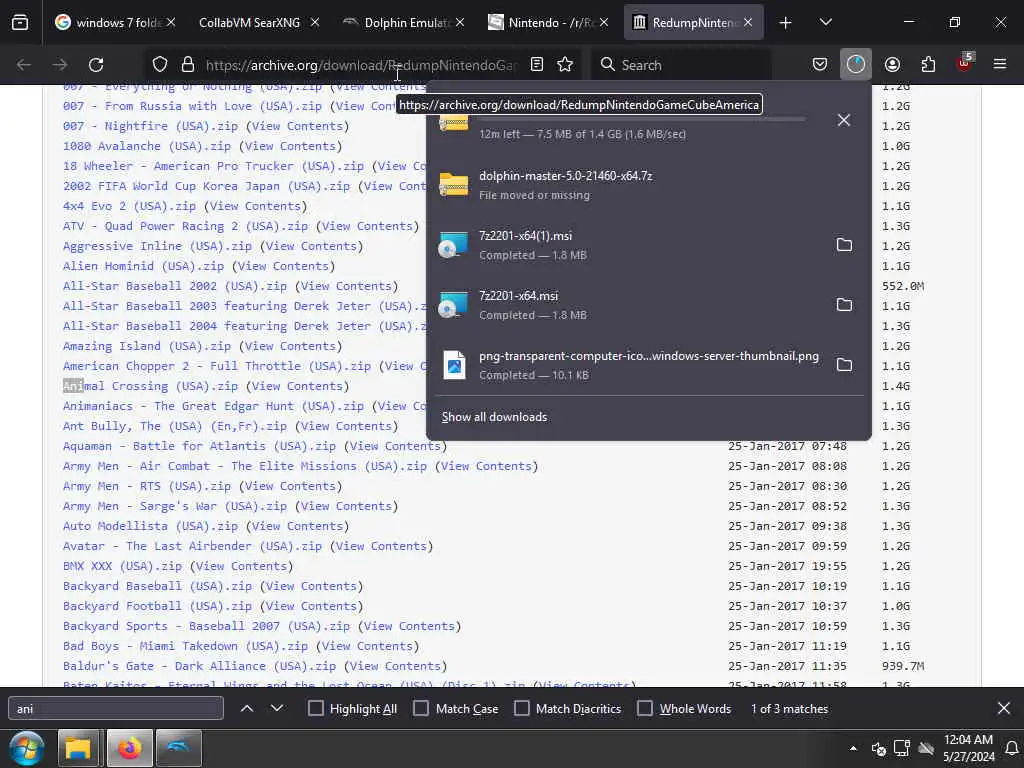1024x768 pixels.
Task: Expand the list all tabs dropdown
Action: click(825, 22)
